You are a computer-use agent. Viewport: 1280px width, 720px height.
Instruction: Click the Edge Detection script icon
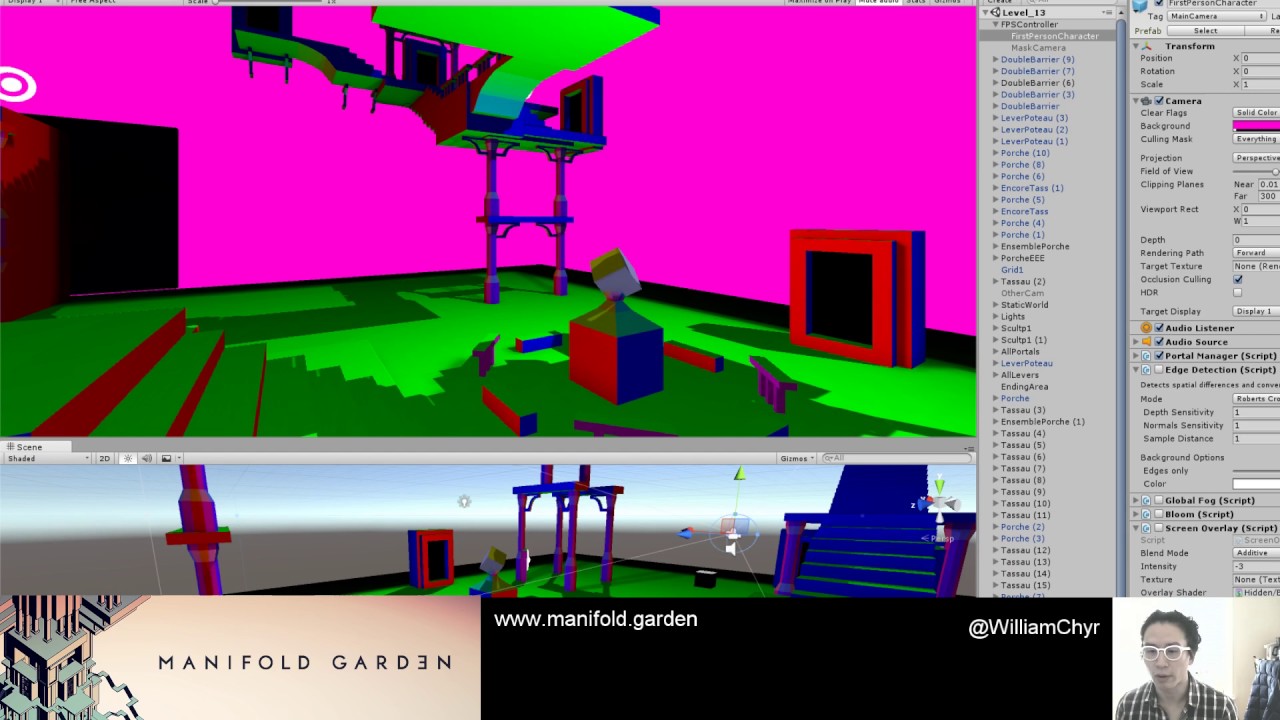[1146, 370]
